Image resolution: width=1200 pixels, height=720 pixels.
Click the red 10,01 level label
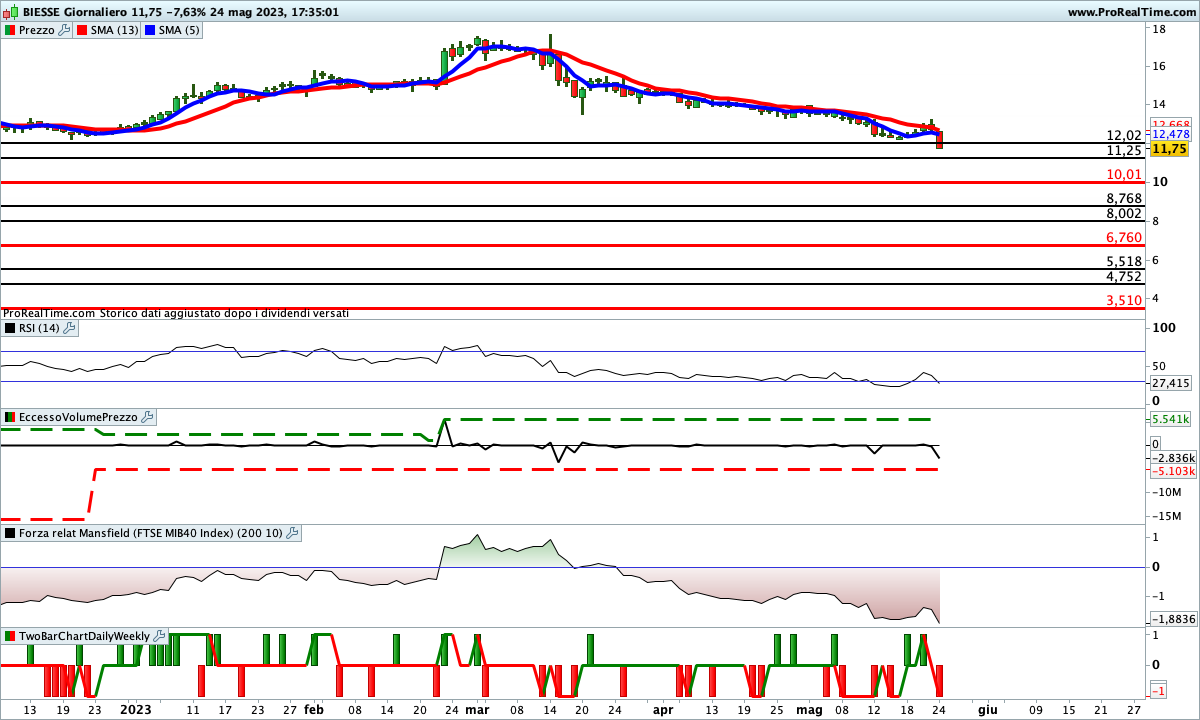tap(1123, 175)
